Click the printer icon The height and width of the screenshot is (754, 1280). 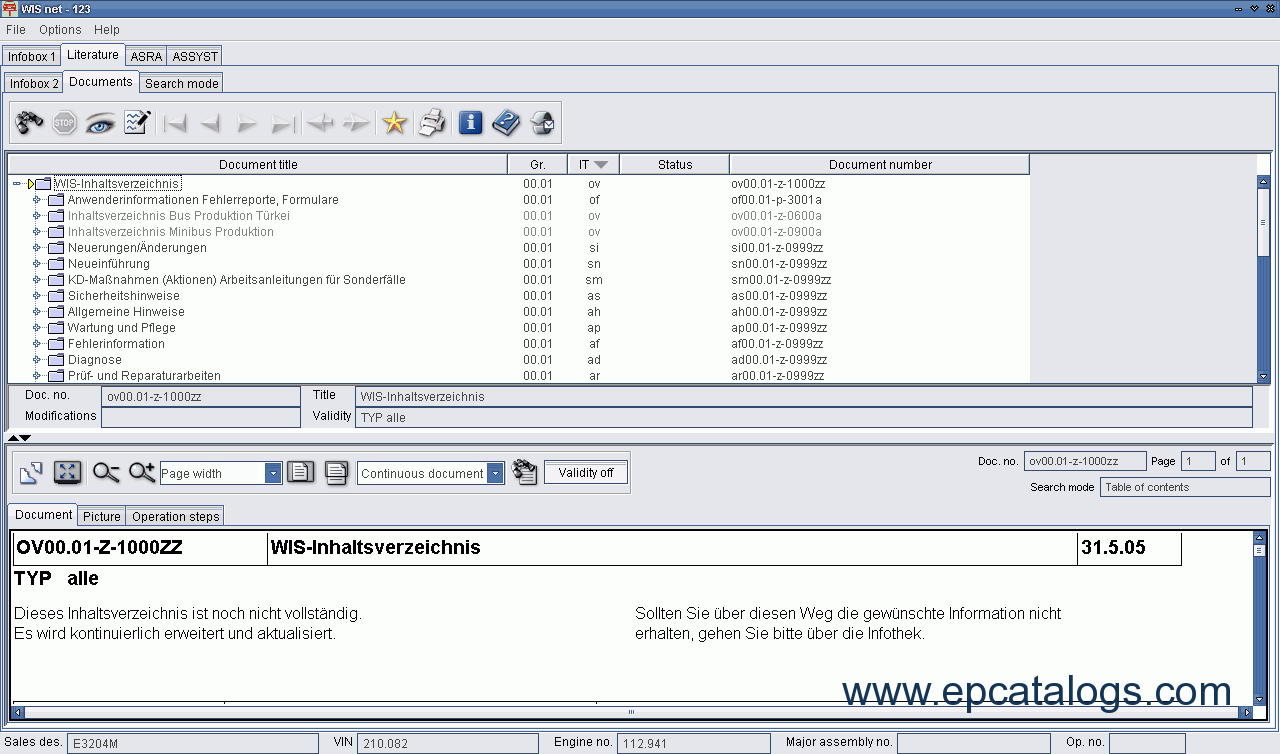[432, 123]
